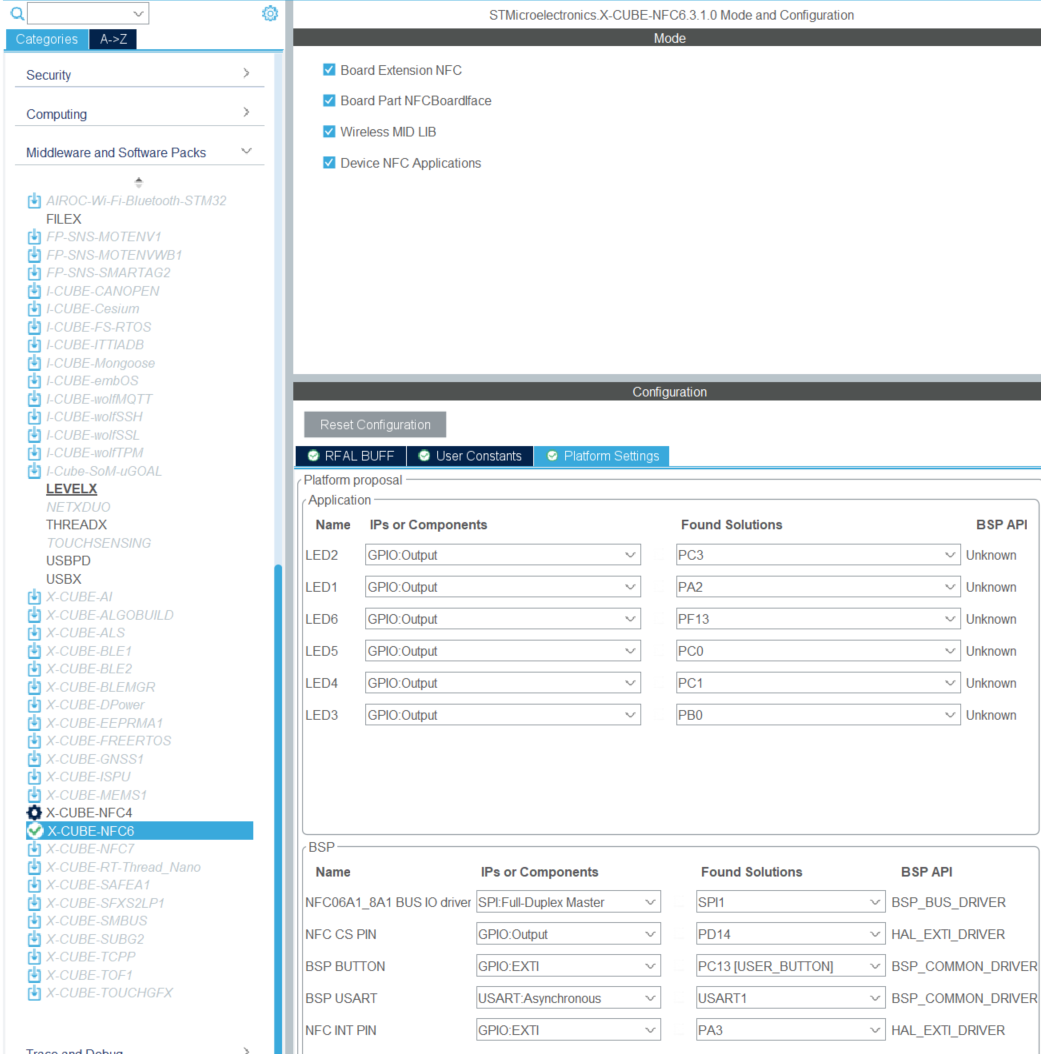Viewport: 1041px width, 1054px height.
Task: Click the download icon beside I-CUBE-CANOPEN
Action: click(34, 291)
